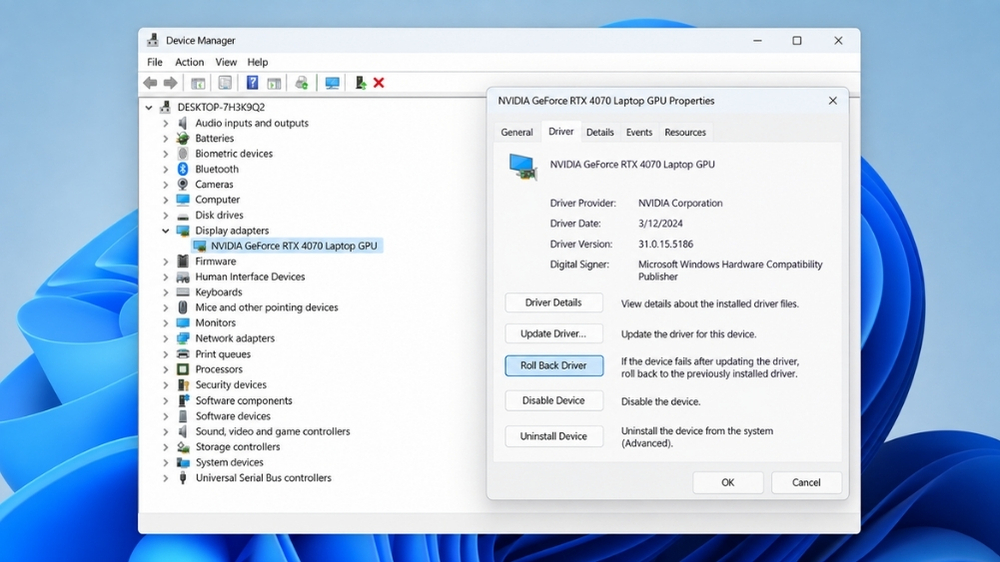
Task: Select the Driver tab
Action: click(x=561, y=131)
